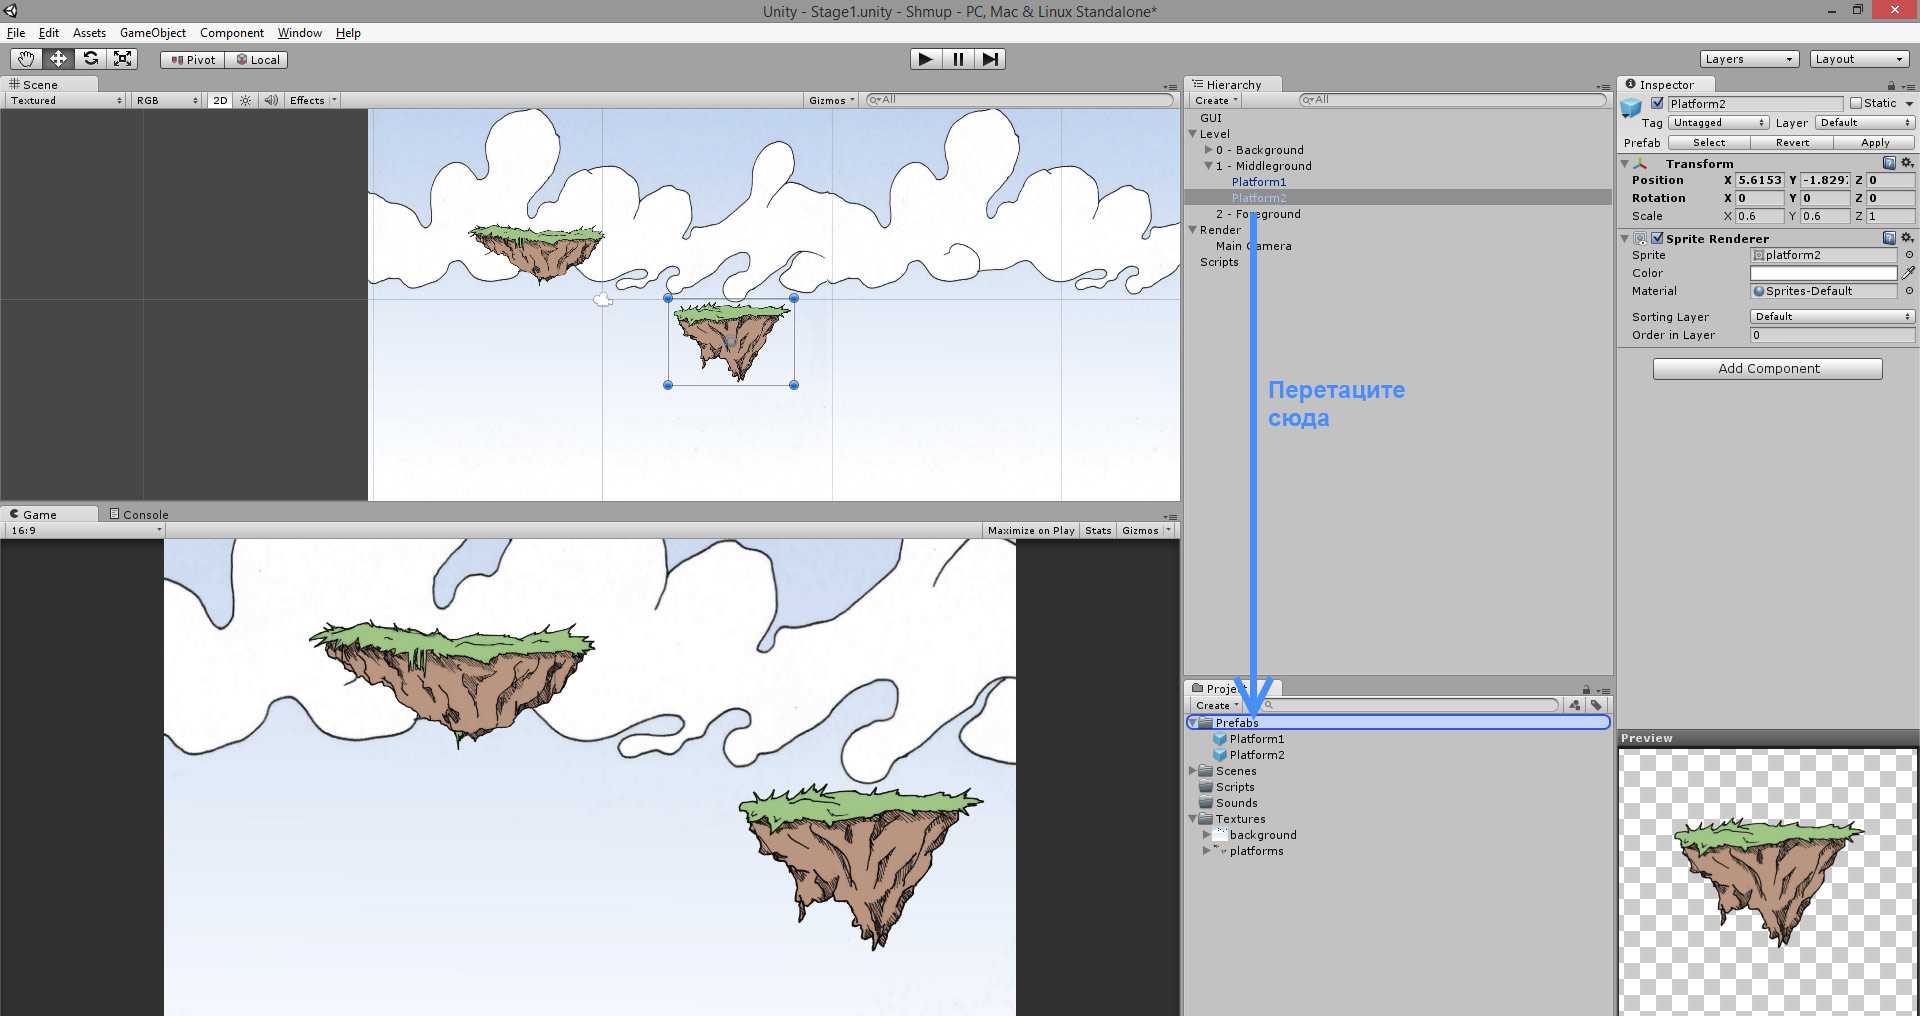Screen dimensions: 1920x1016
Task: Open Sprite Renderer gear settings
Action: tap(1907, 238)
